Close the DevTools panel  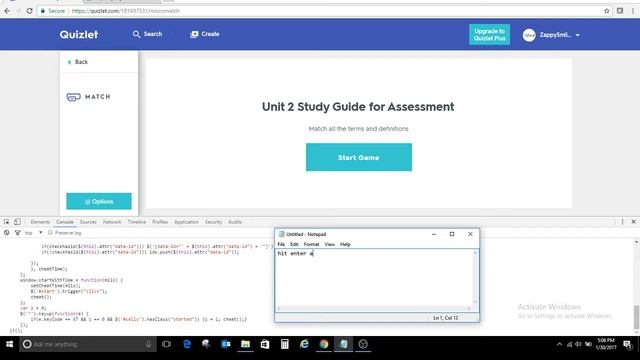[633, 222]
